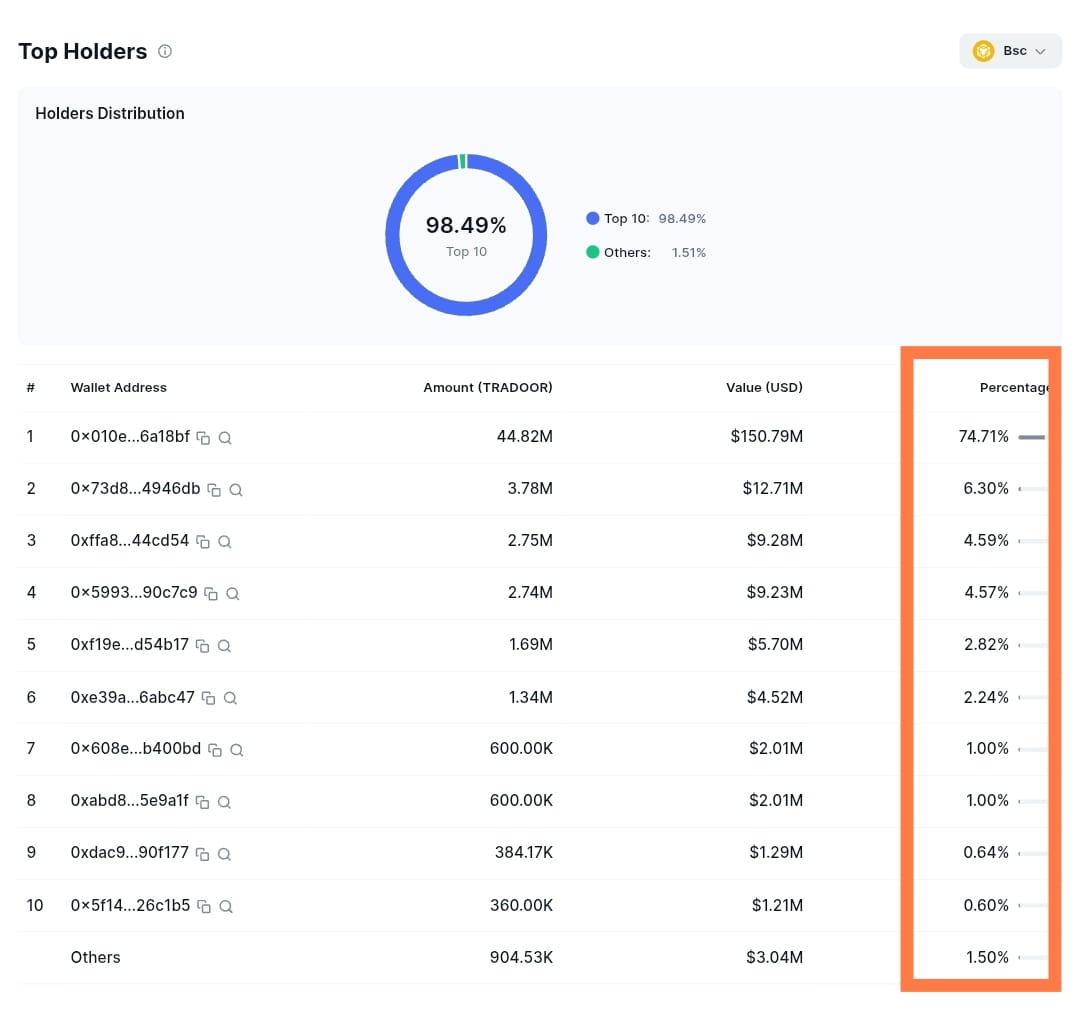This screenshot has width=1080, height=1024.
Task: Toggle the Top 10 legend dot
Action: coord(592,218)
